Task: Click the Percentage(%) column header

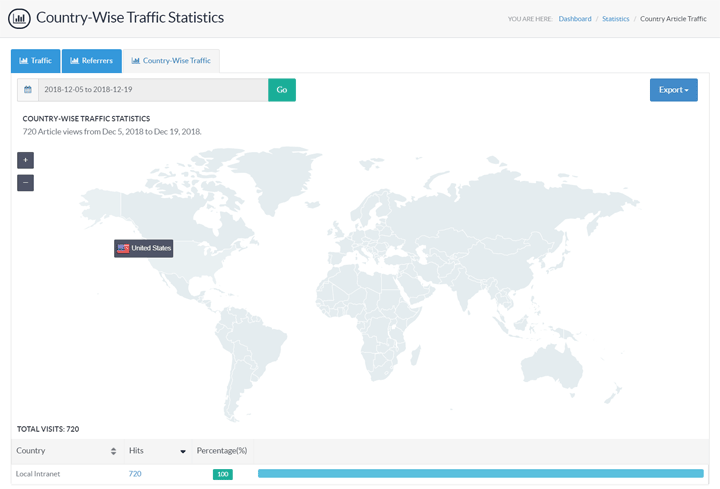Action: [222, 451]
